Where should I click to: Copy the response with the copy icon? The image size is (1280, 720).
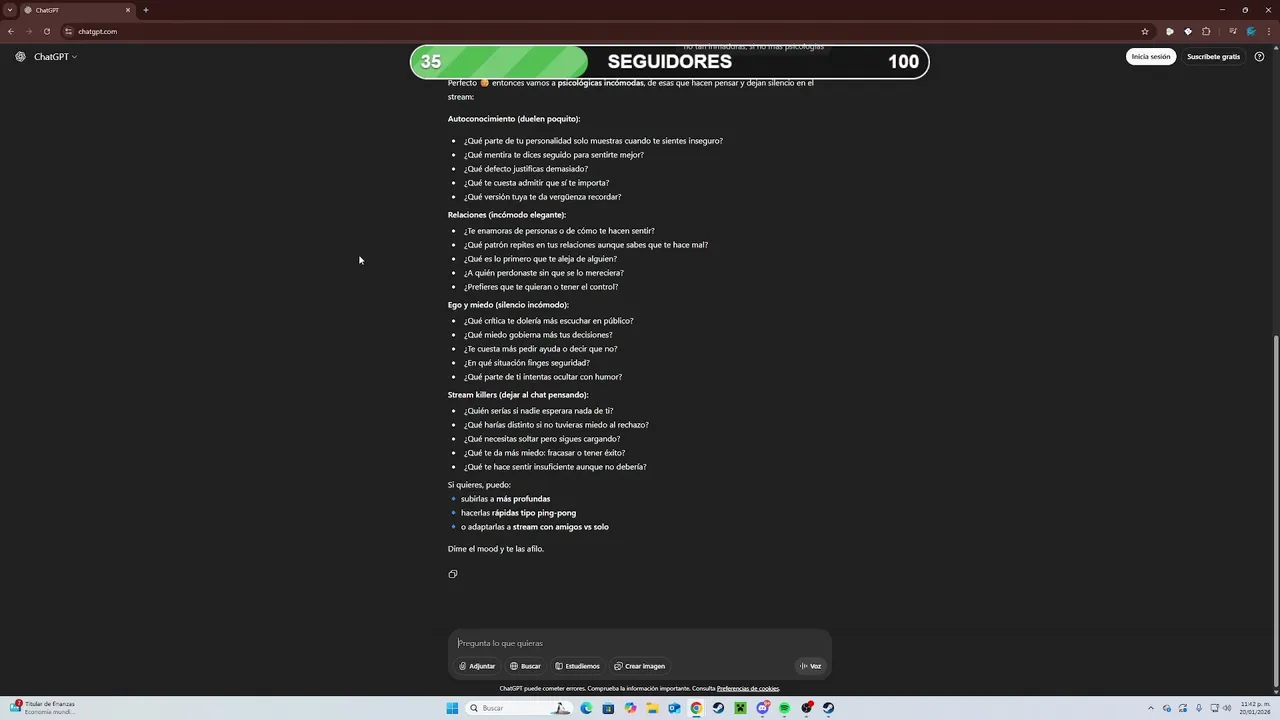(x=453, y=574)
